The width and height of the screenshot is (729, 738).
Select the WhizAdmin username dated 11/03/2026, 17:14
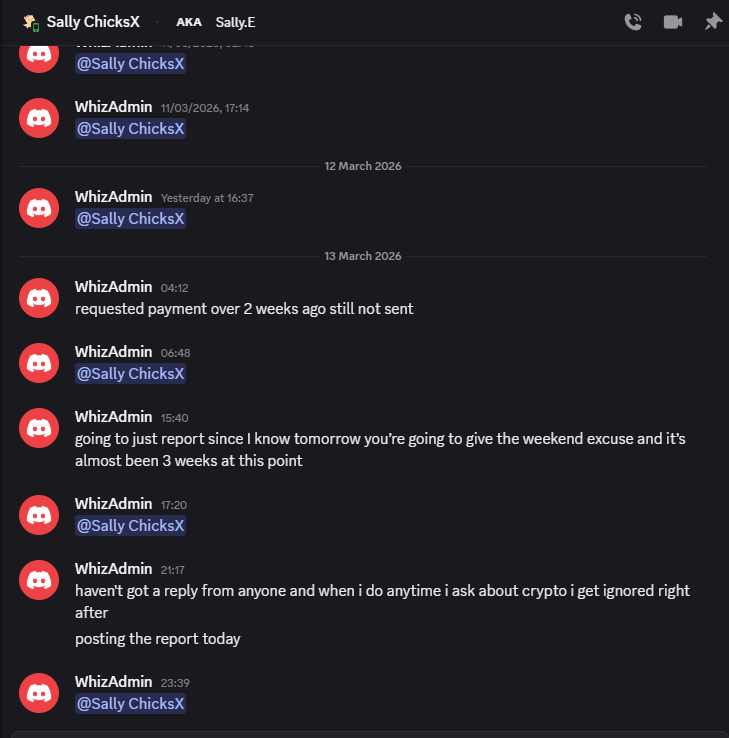[113, 107]
